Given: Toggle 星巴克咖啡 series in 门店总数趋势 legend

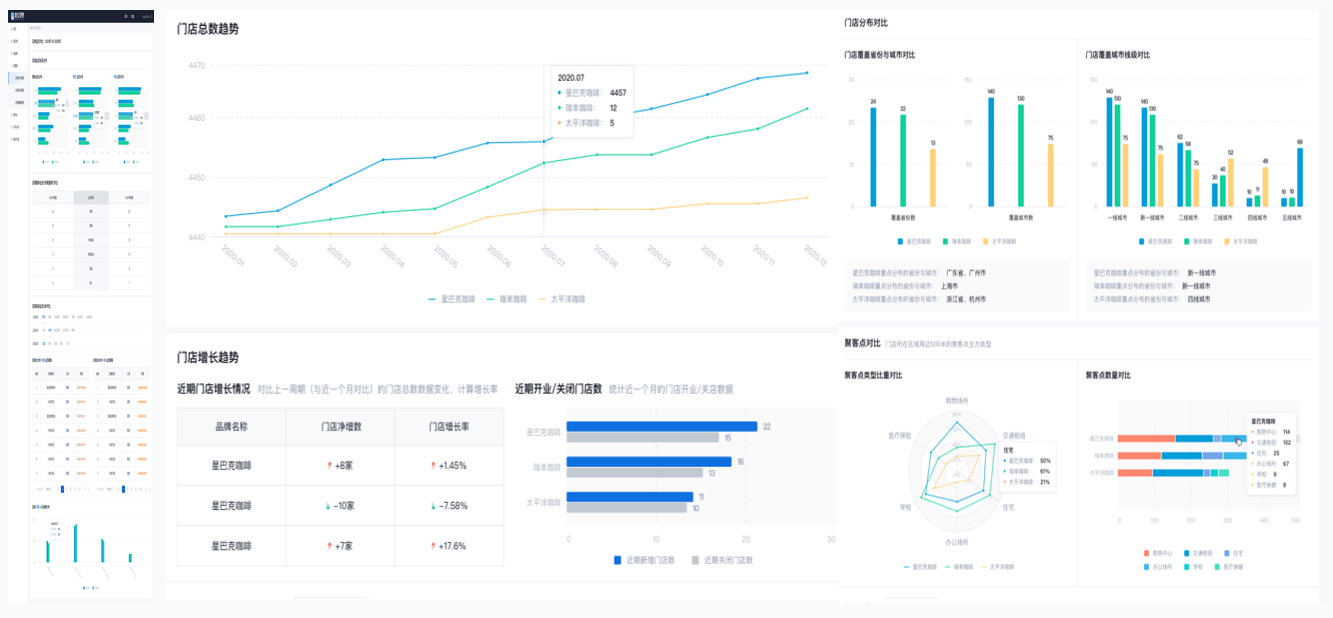Looking at the screenshot, I should [x=453, y=299].
